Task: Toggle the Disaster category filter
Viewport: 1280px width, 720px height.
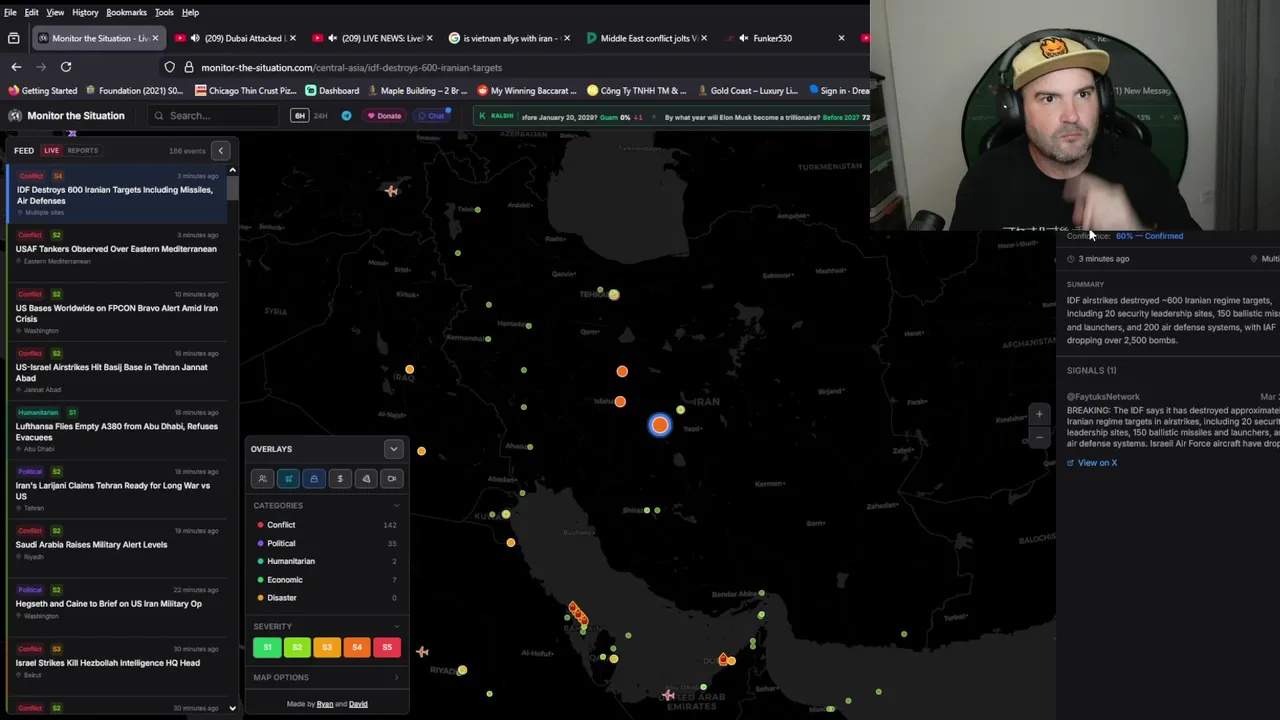Action: pyautogui.click(x=326, y=597)
